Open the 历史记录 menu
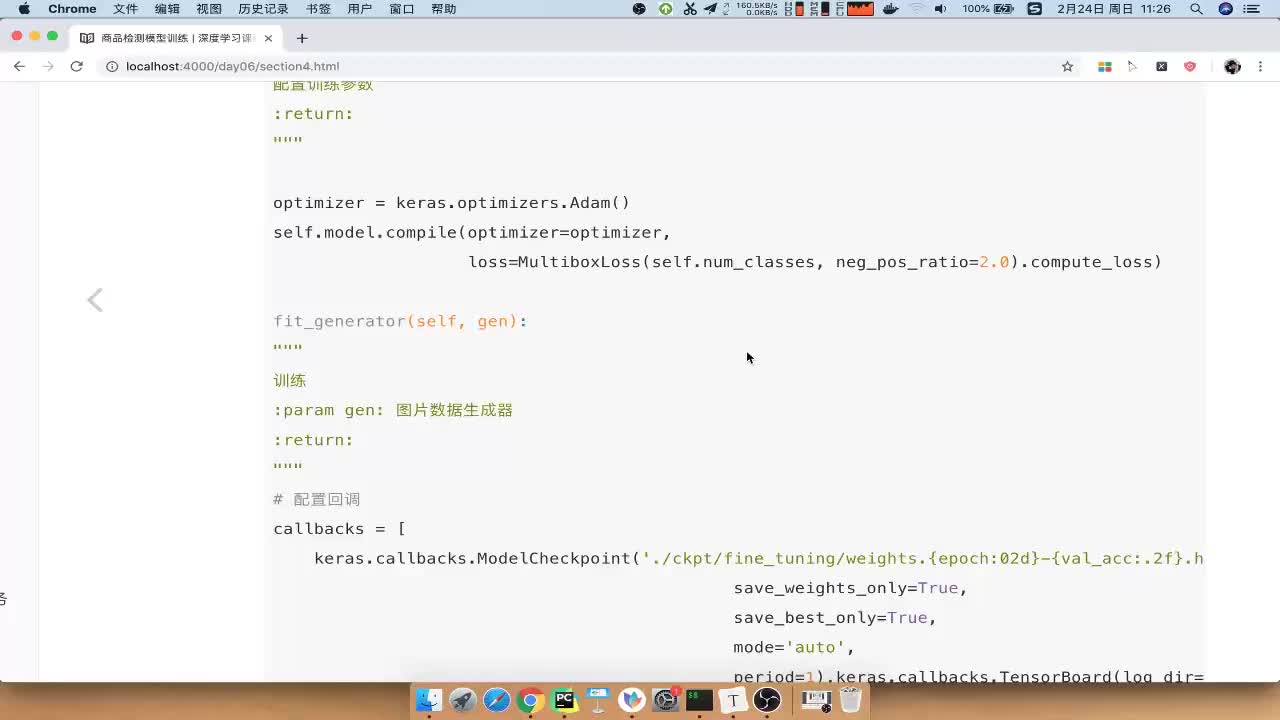 (263, 9)
